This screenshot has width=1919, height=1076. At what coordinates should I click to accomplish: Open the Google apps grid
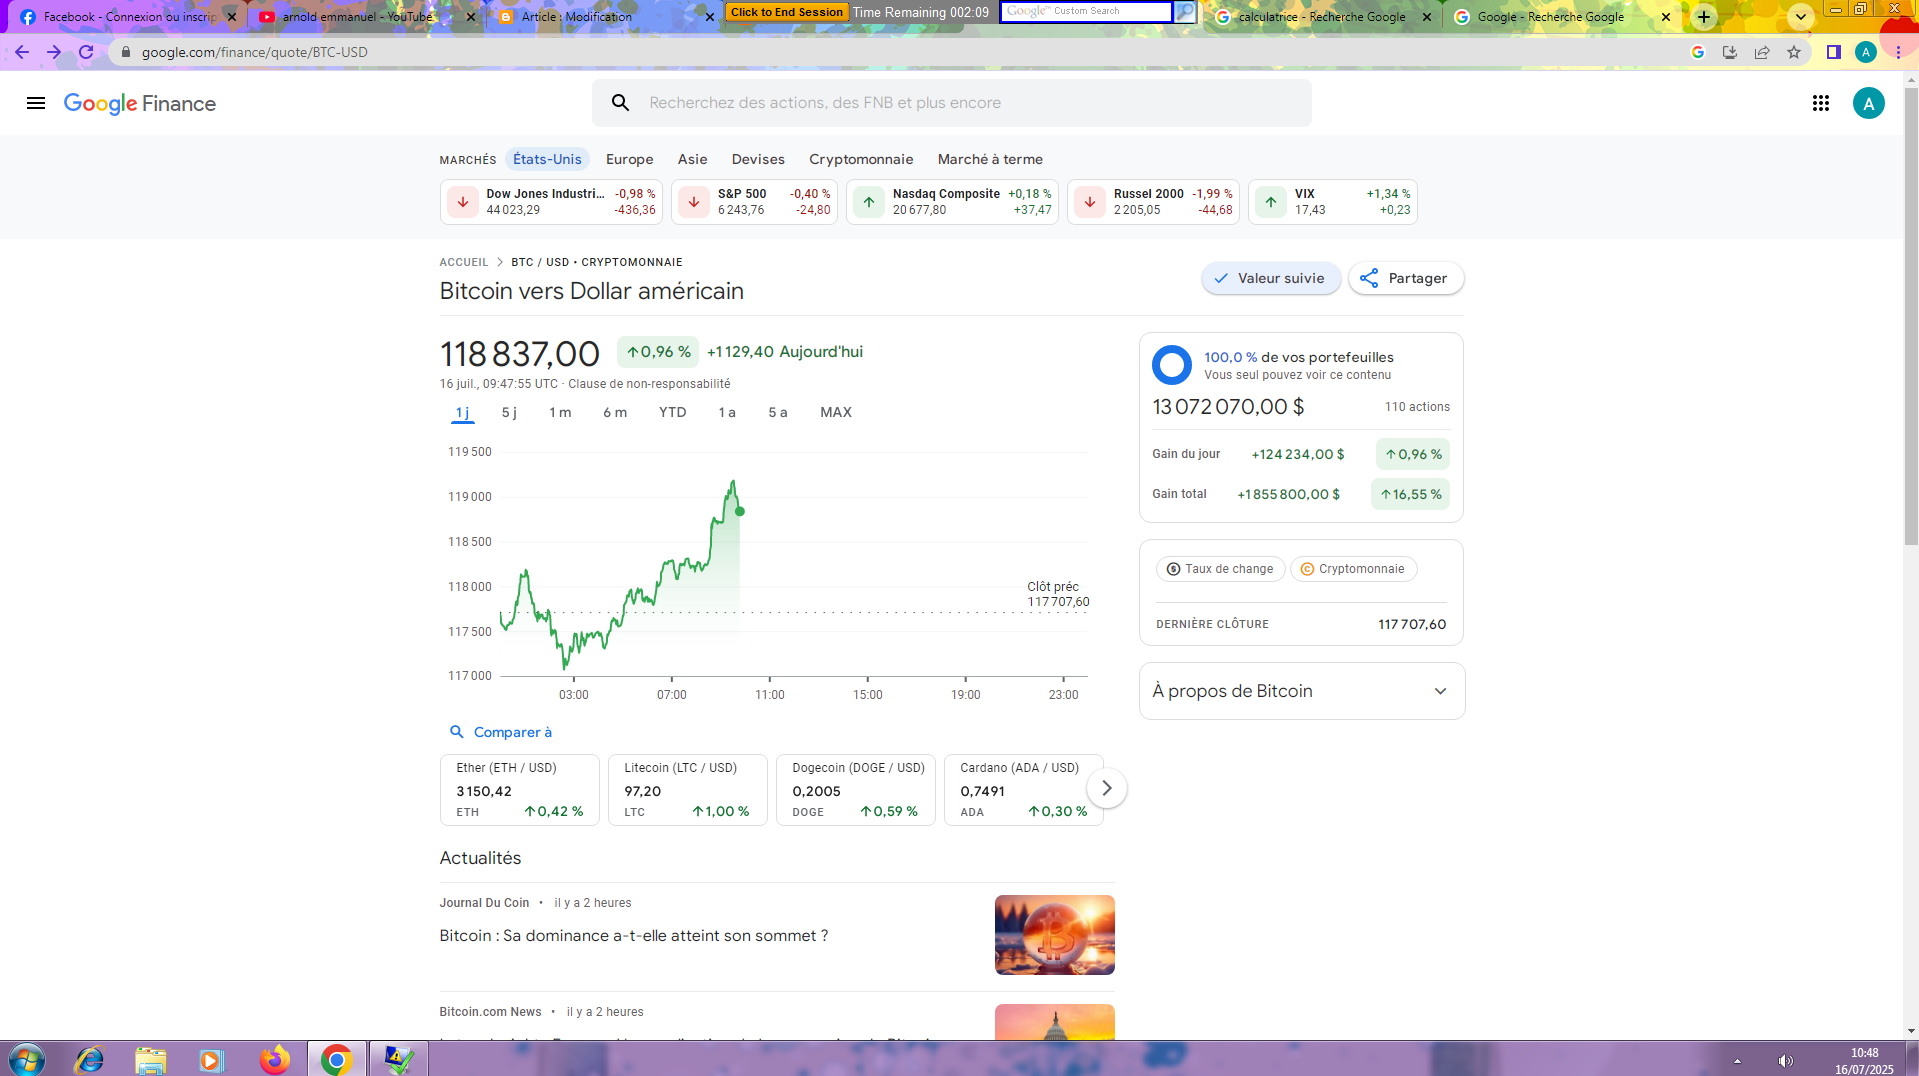coord(1820,103)
